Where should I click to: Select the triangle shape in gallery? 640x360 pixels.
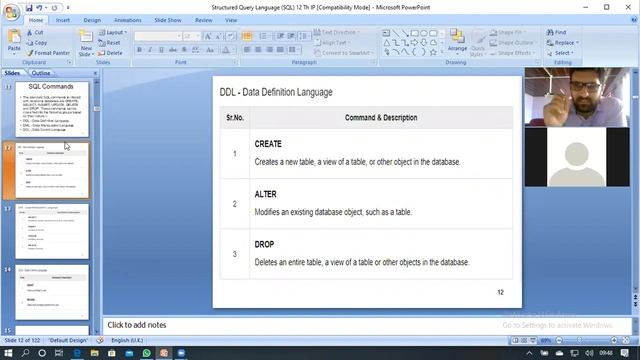click(386, 42)
